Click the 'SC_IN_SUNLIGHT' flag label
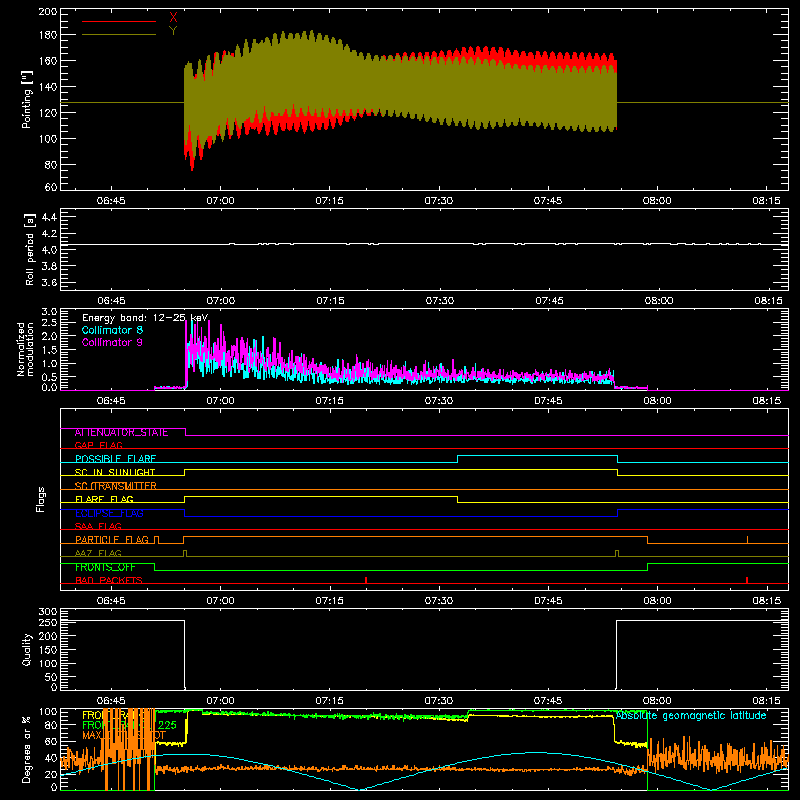The image size is (800, 800). coord(115,472)
